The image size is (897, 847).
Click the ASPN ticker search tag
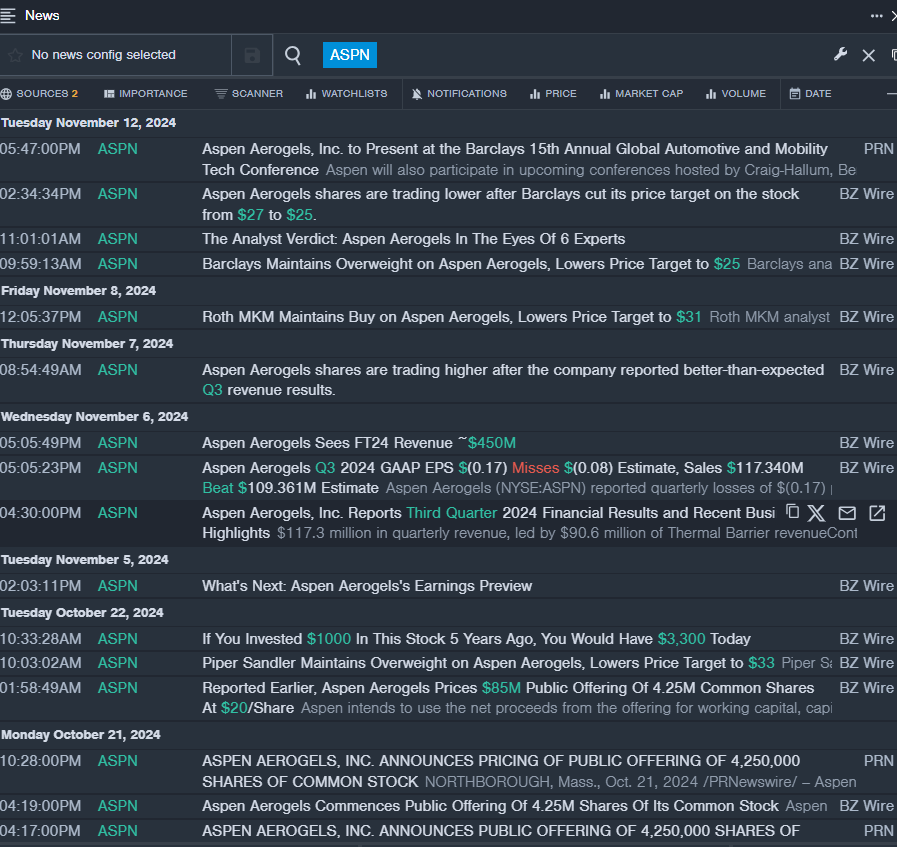point(350,55)
